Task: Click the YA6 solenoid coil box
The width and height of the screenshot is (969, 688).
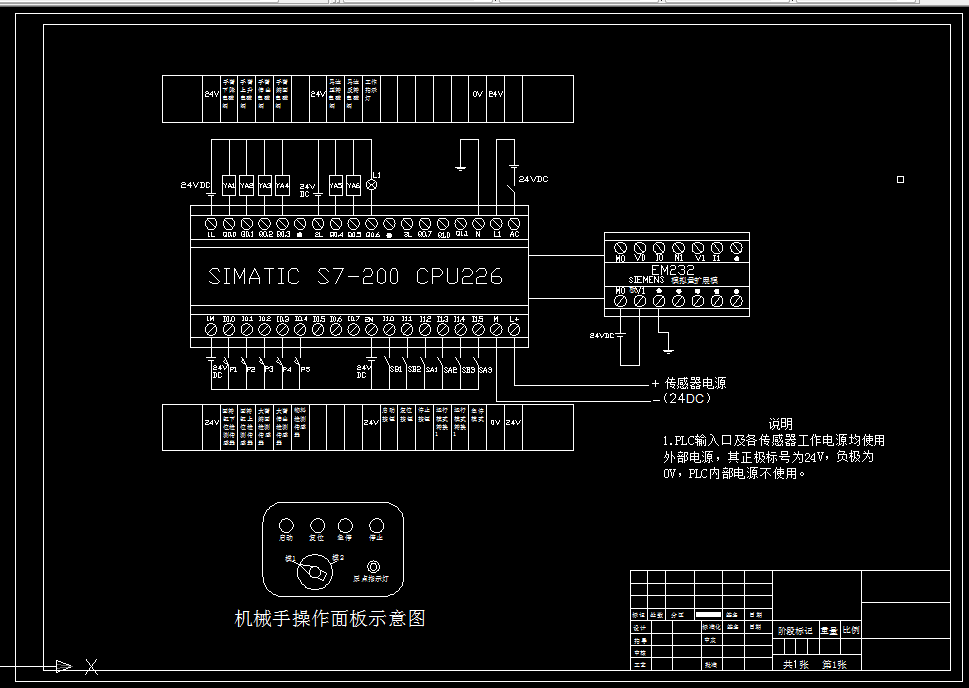Action: click(353, 185)
